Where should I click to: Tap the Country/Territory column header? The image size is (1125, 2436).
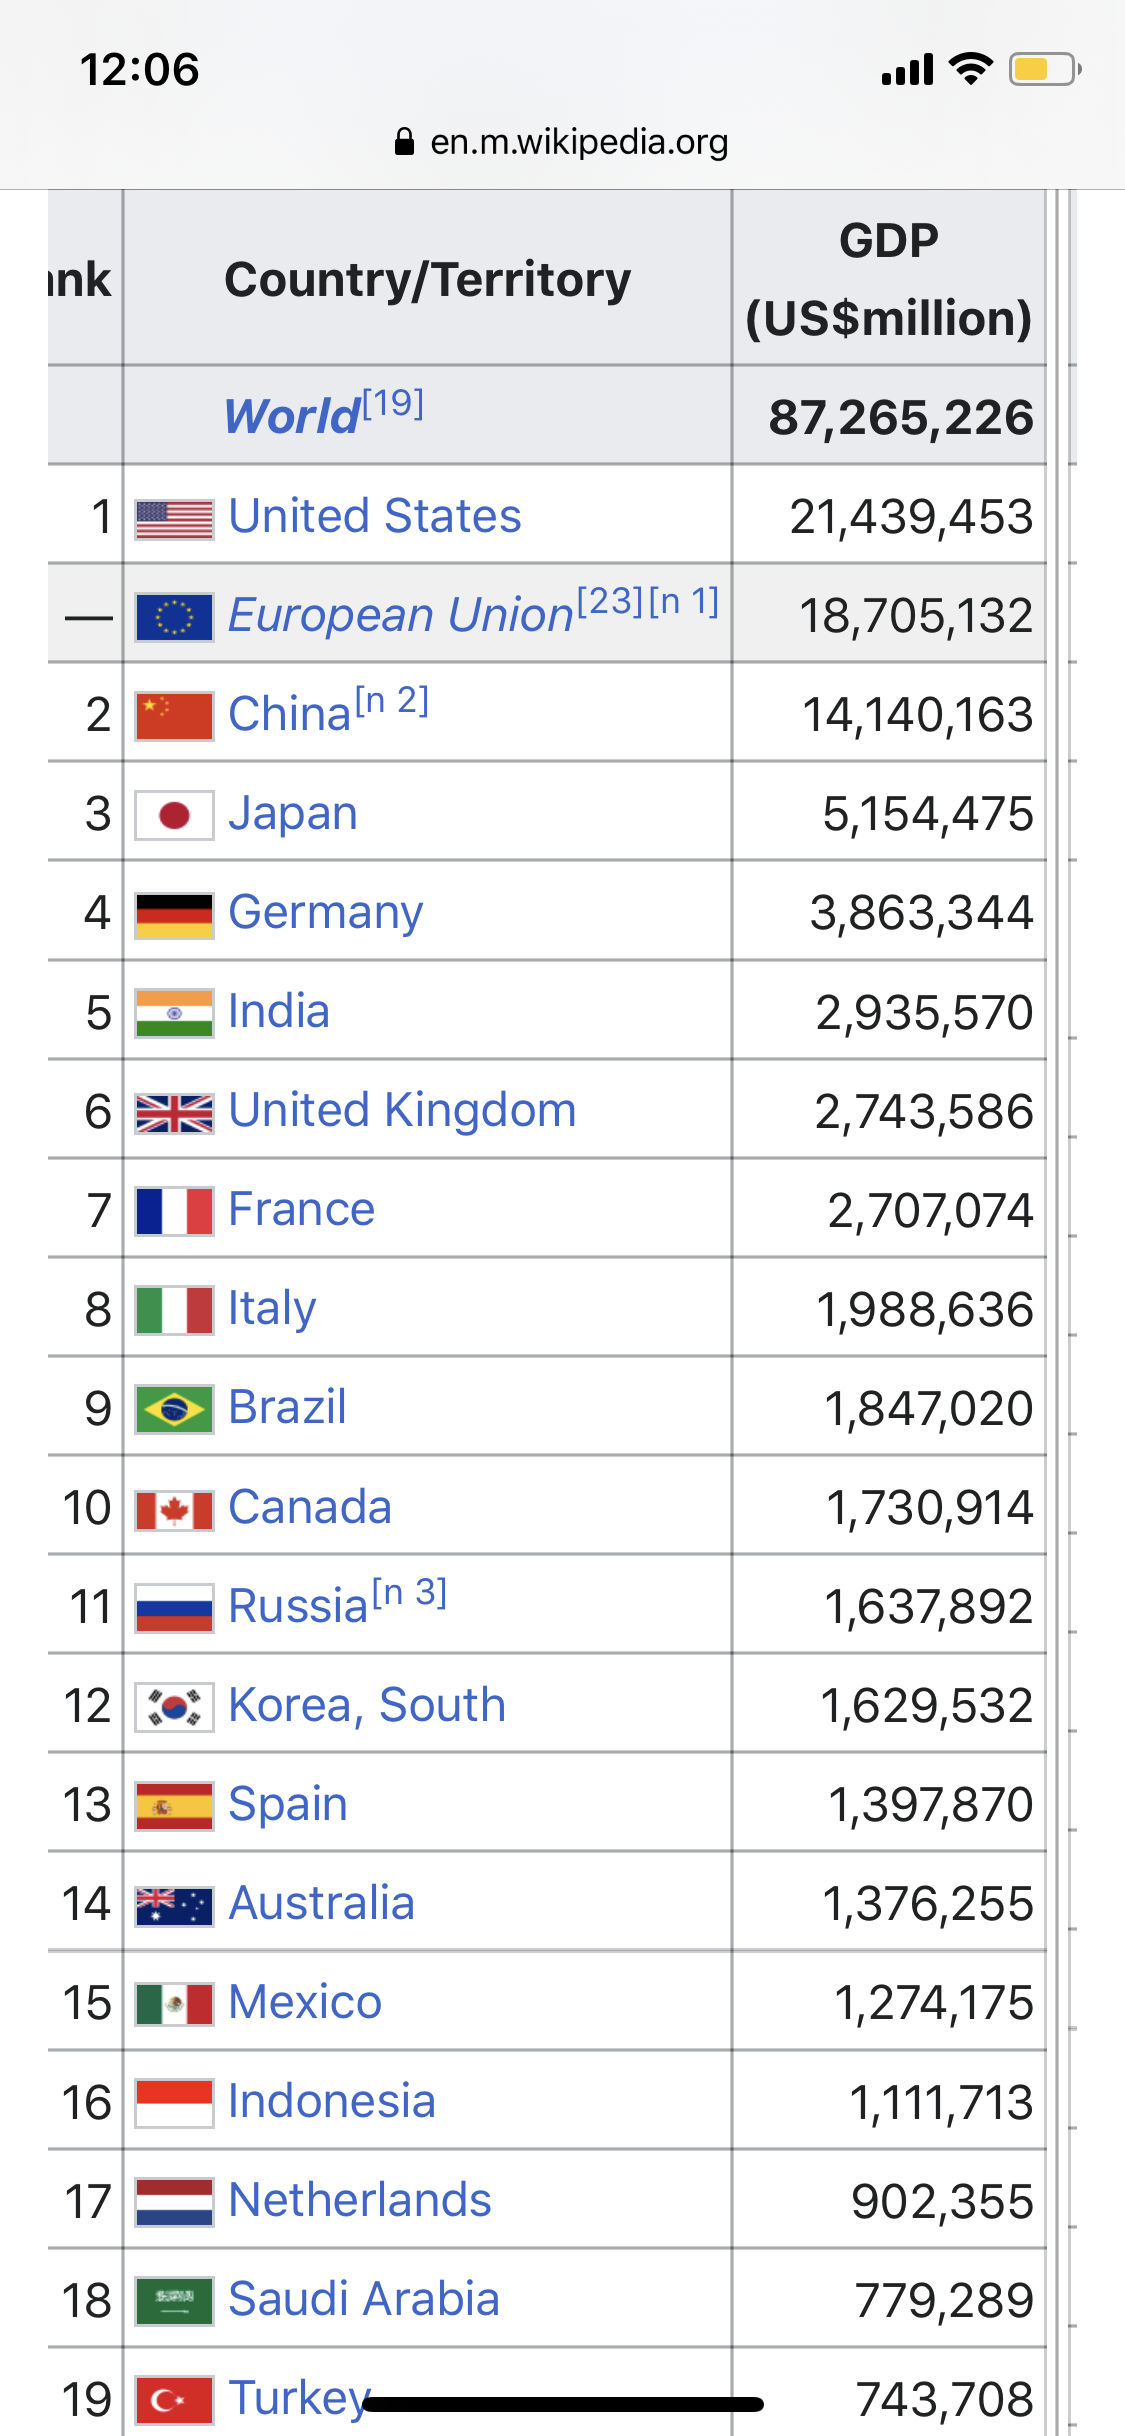pyautogui.click(x=427, y=279)
